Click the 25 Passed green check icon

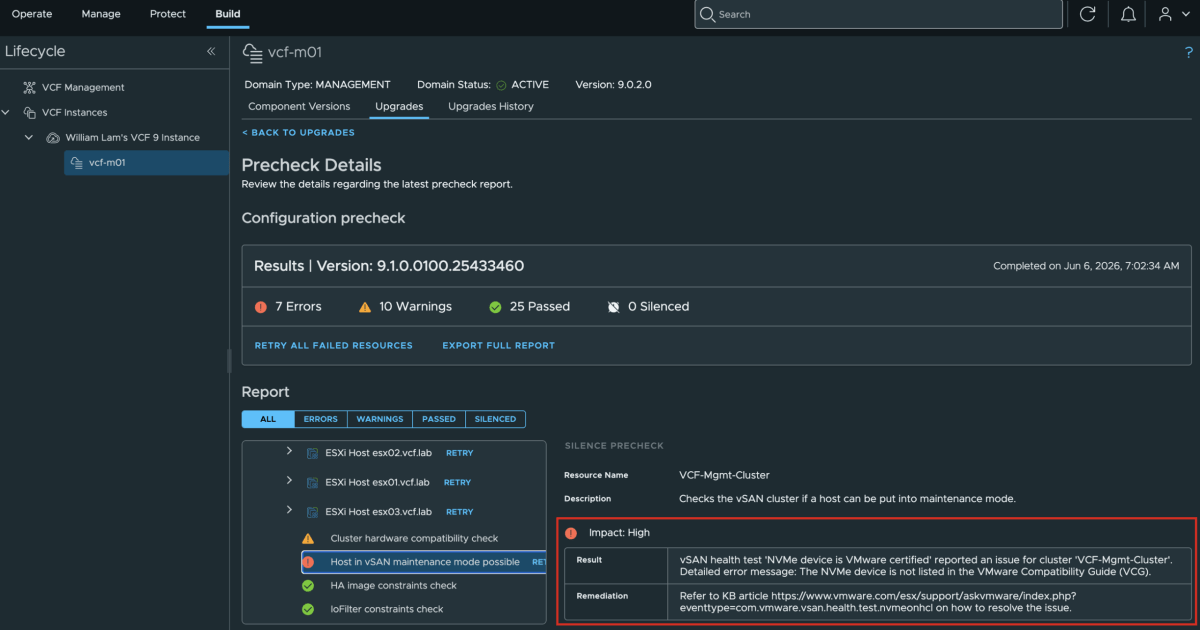(495, 307)
